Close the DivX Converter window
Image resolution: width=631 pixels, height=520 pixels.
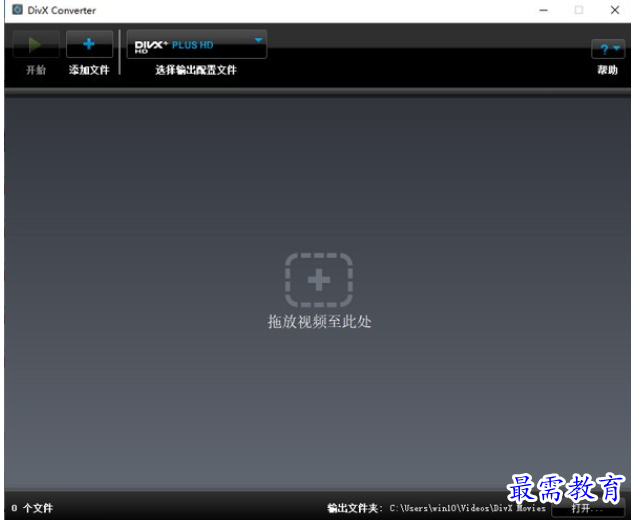click(x=615, y=10)
